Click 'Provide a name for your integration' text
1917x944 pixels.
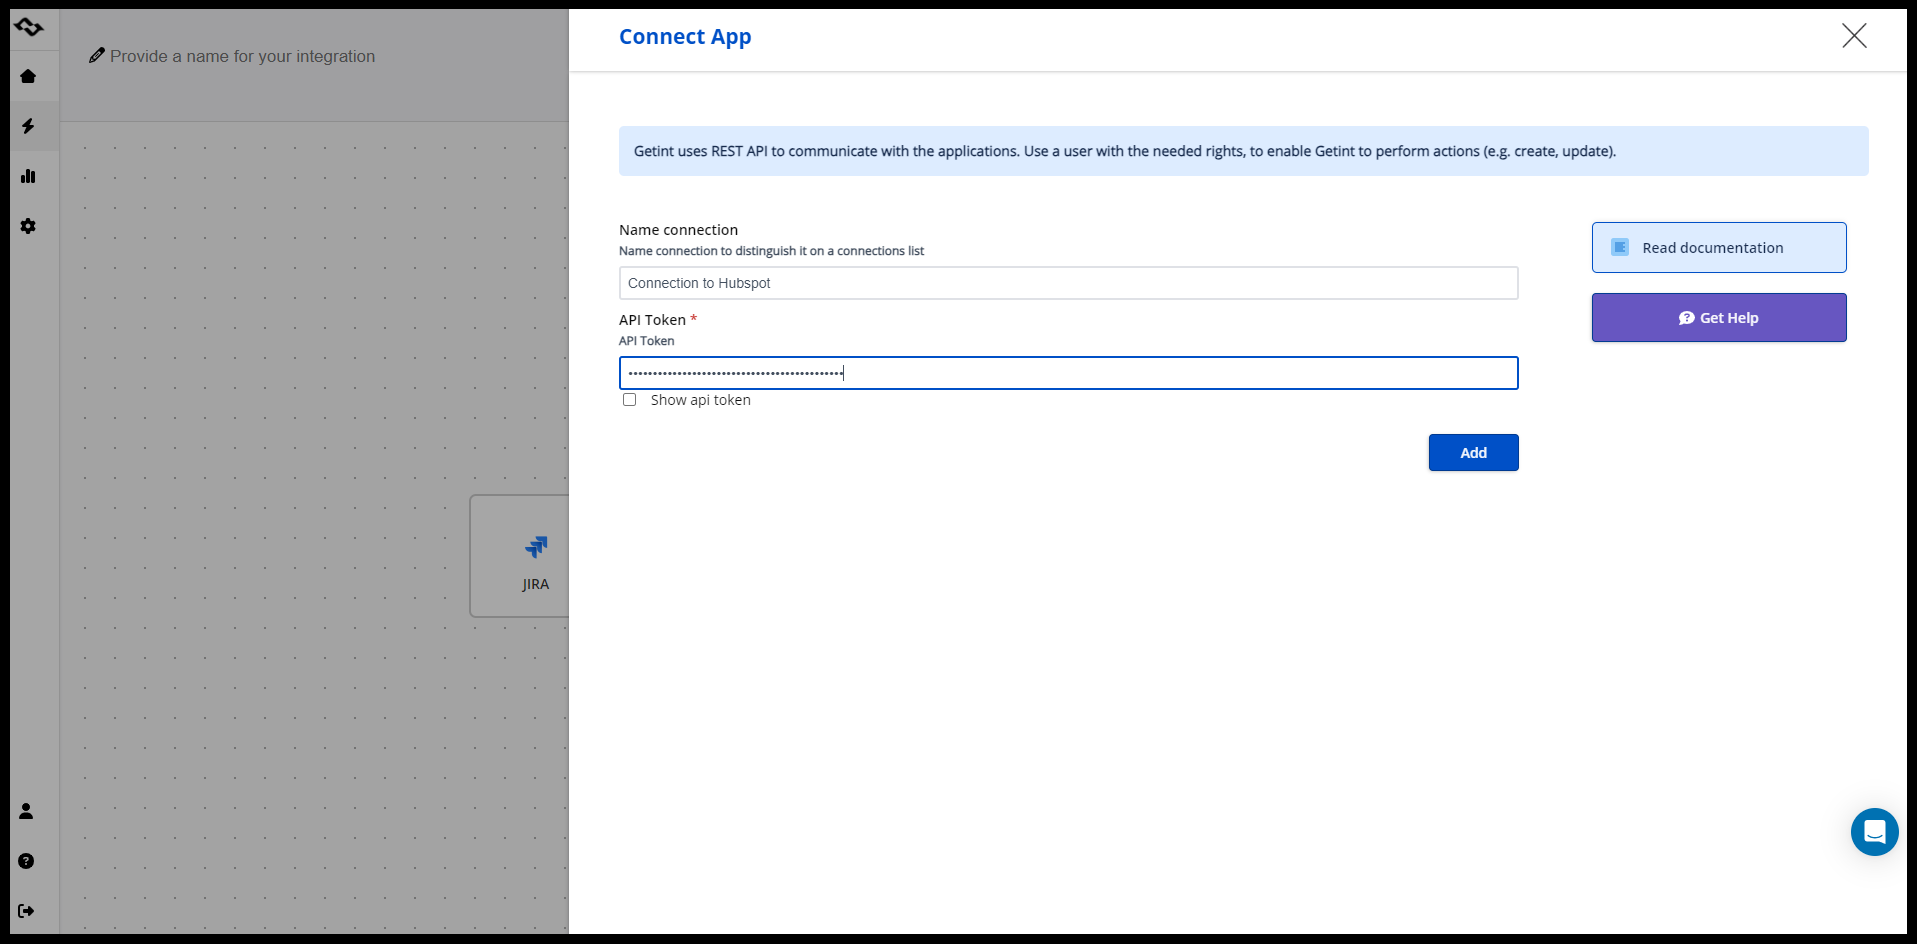(x=242, y=56)
